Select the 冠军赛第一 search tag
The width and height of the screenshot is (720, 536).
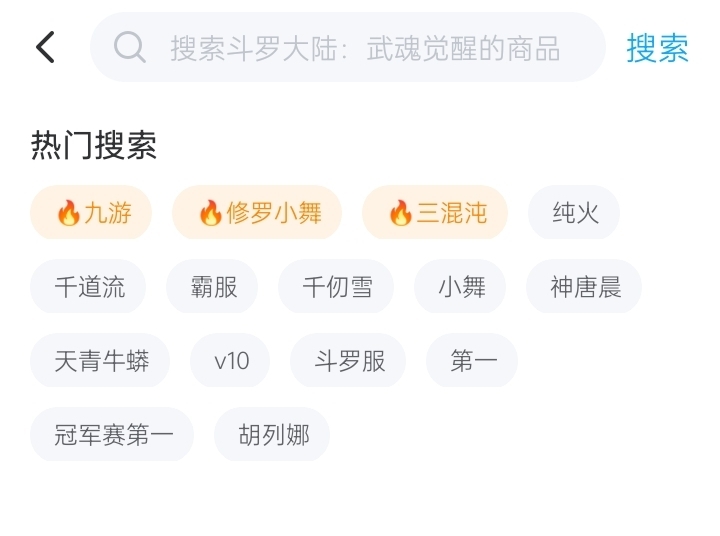(x=113, y=435)
